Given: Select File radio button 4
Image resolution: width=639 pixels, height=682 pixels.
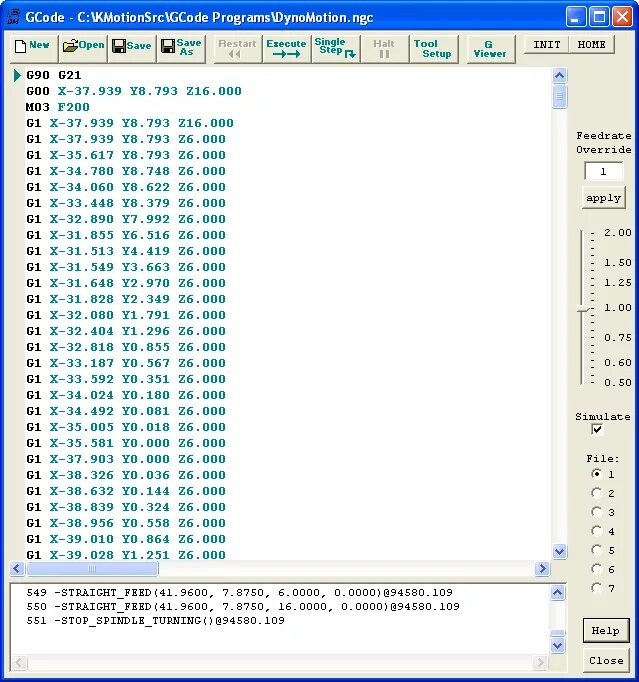Looking at the screenshot, I should click(597, 531).
